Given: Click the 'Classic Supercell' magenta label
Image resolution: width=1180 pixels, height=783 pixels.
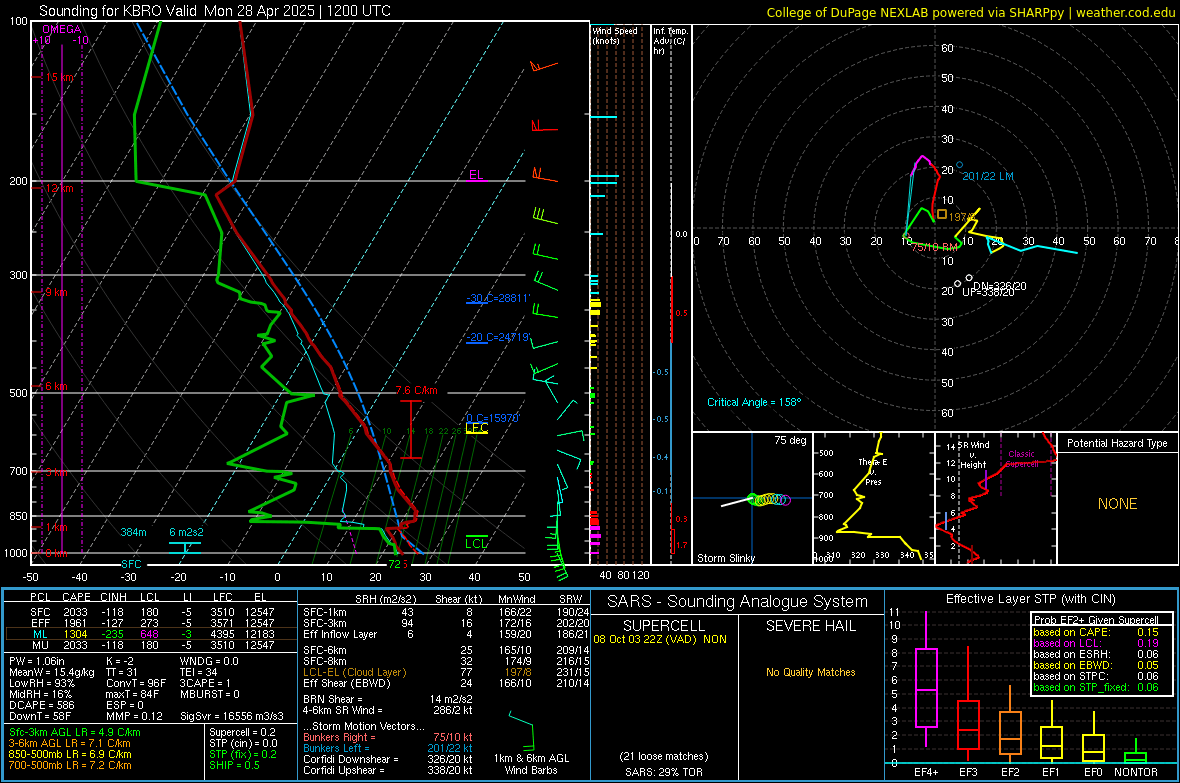Looking at the screenshot, I should (x=1022, y=459).
